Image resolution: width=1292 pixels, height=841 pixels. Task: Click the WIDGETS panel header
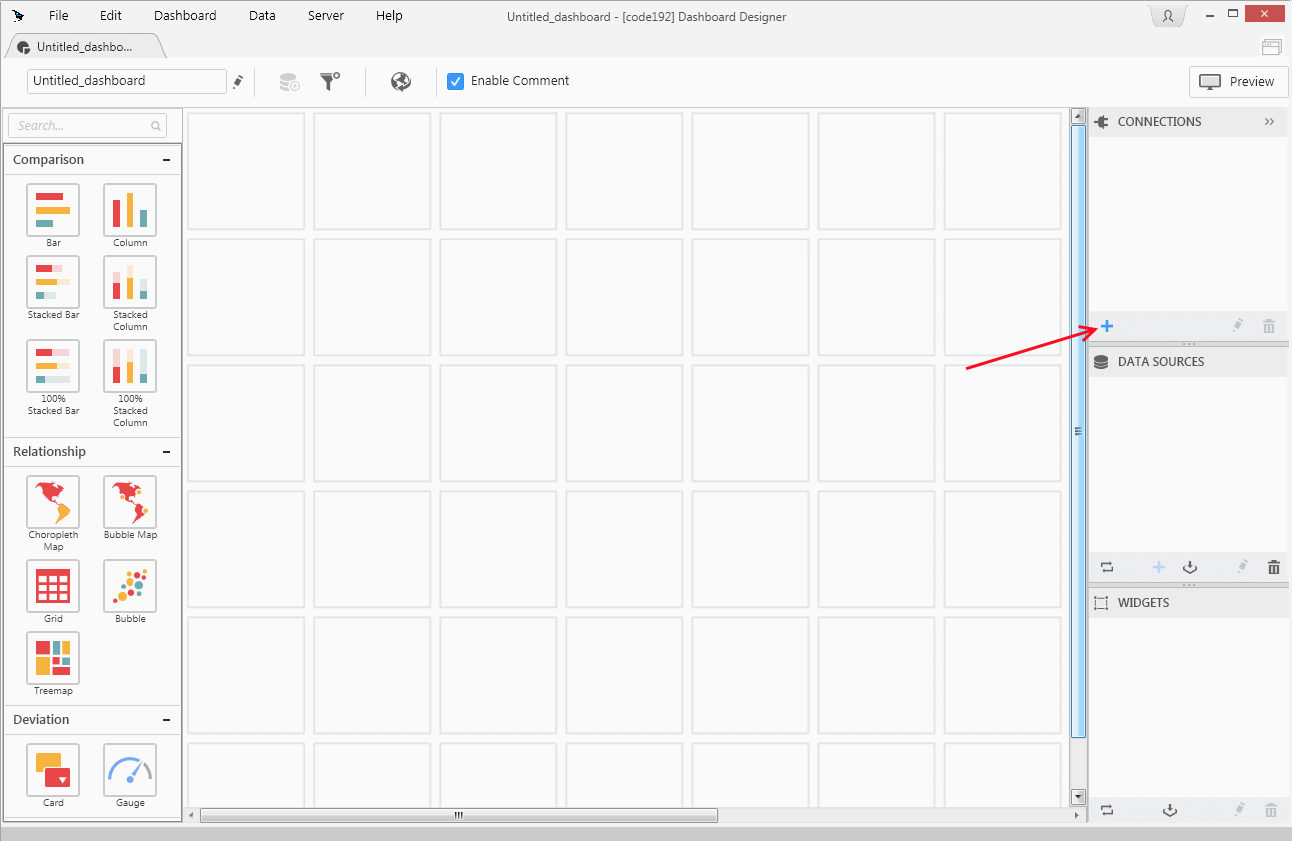(x=1187, y=603)
